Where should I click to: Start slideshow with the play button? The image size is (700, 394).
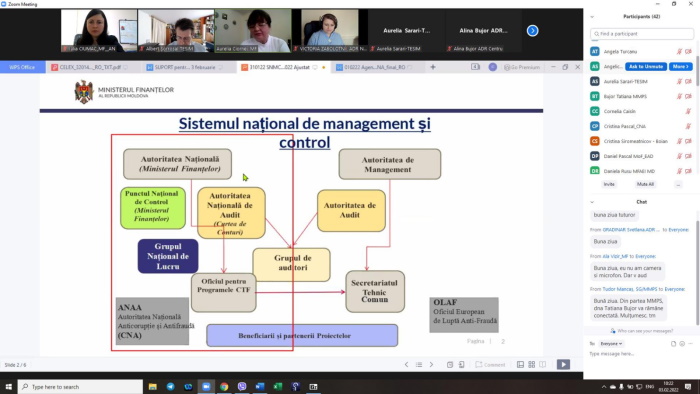(563, 365)
